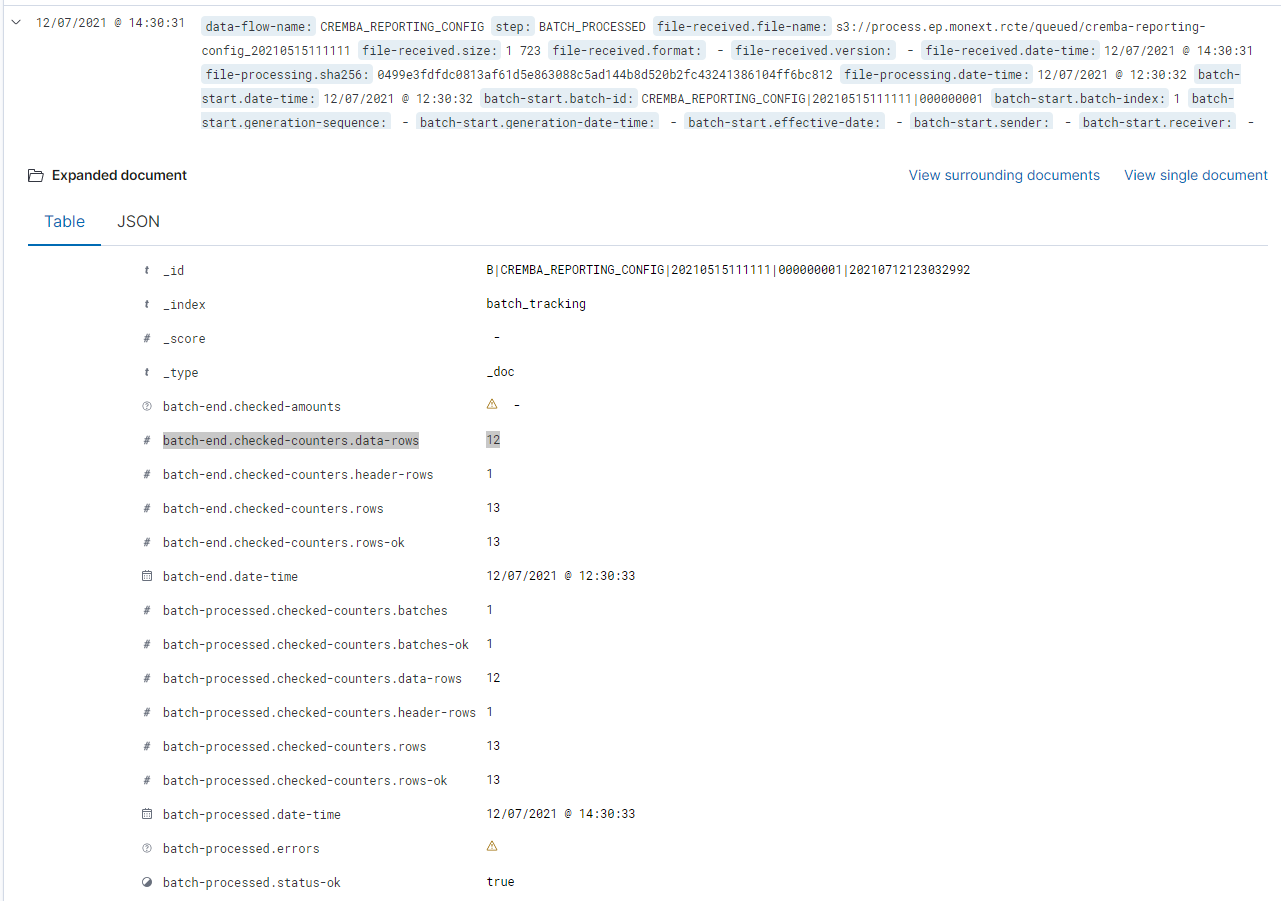Click unknown type icon beside batch-end.checked-amounts

click(147, 407)
